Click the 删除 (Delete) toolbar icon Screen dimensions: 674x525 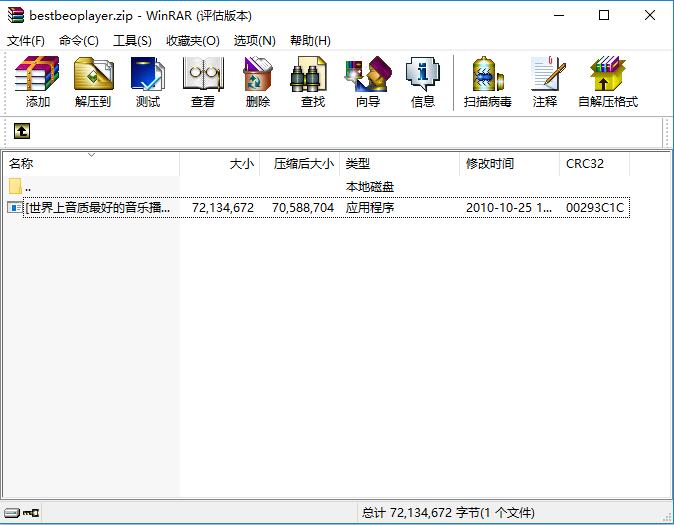click(258, 82)
